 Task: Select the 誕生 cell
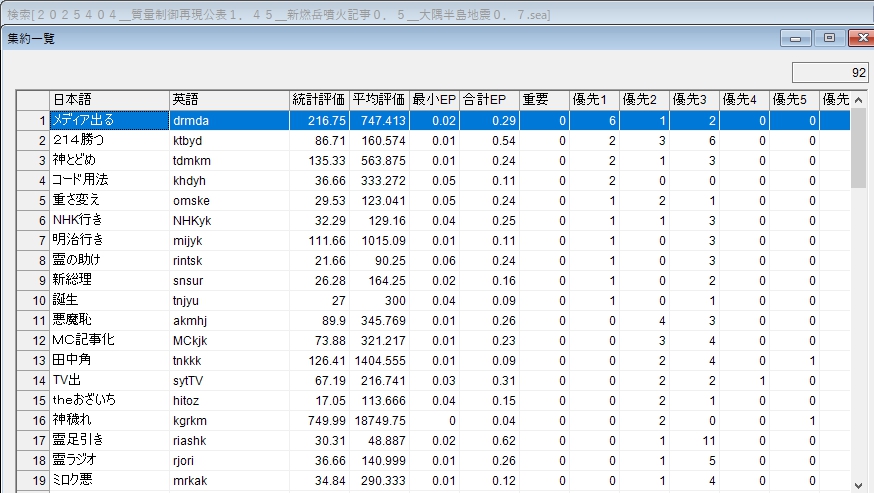pos(109,301)
